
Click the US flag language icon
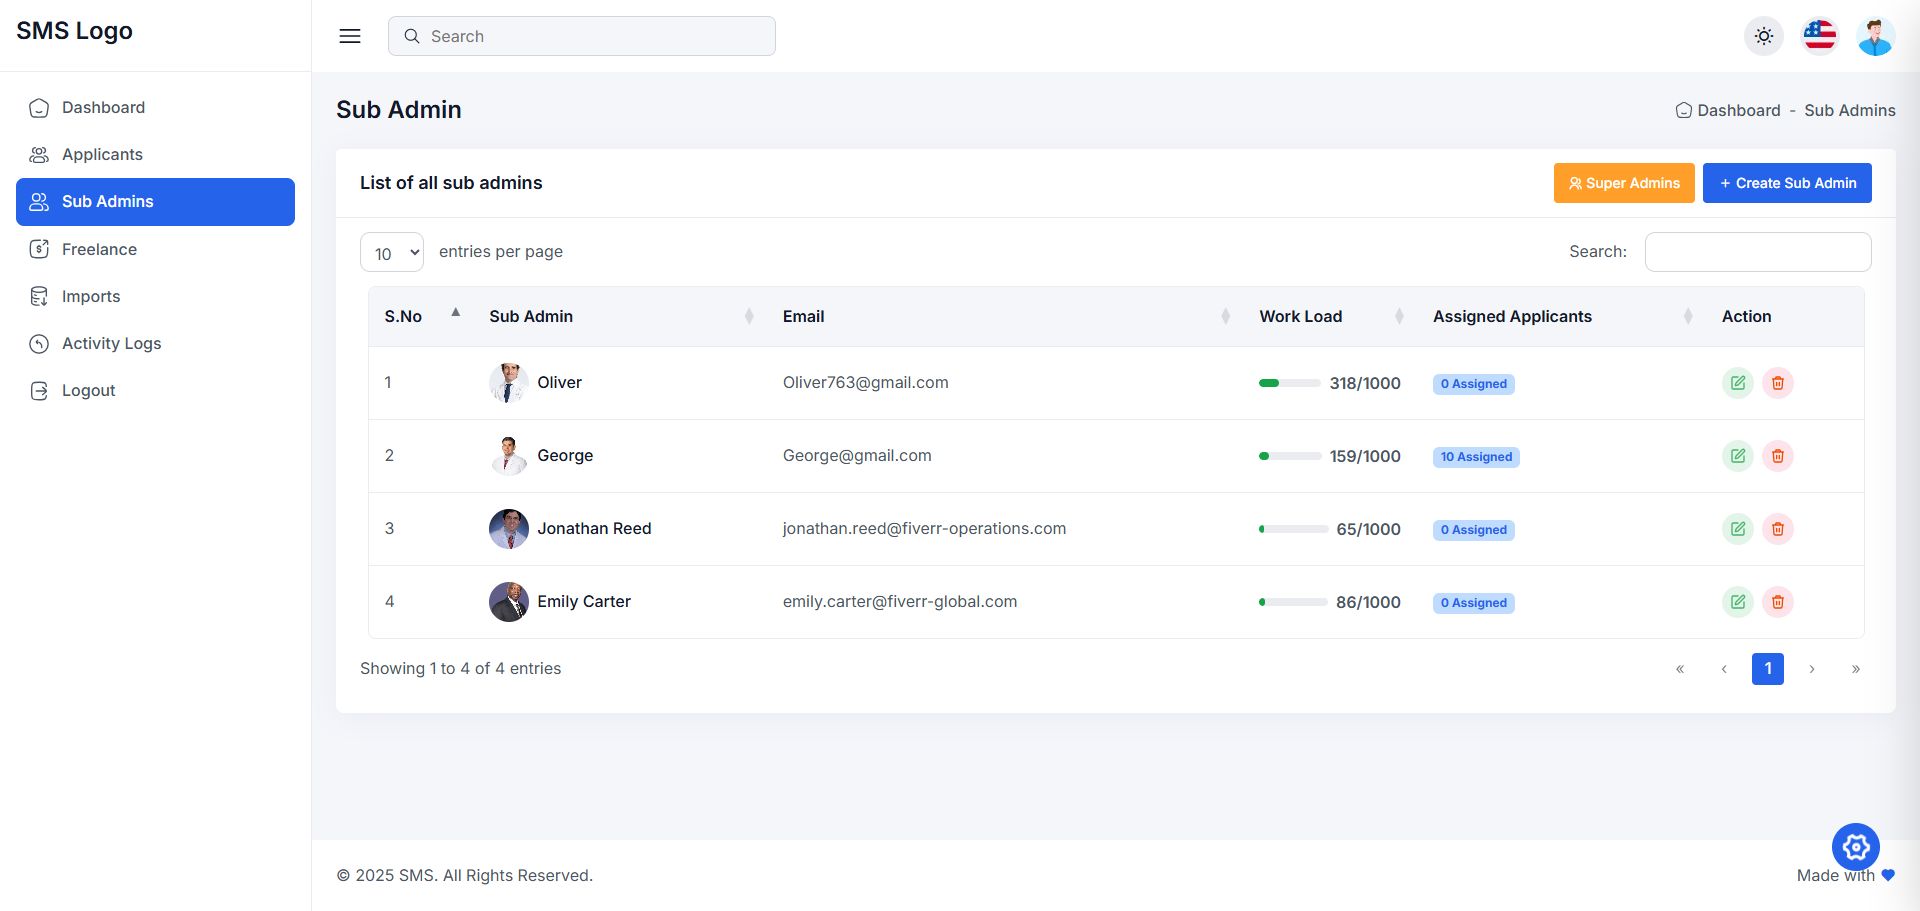[1819, 36]
